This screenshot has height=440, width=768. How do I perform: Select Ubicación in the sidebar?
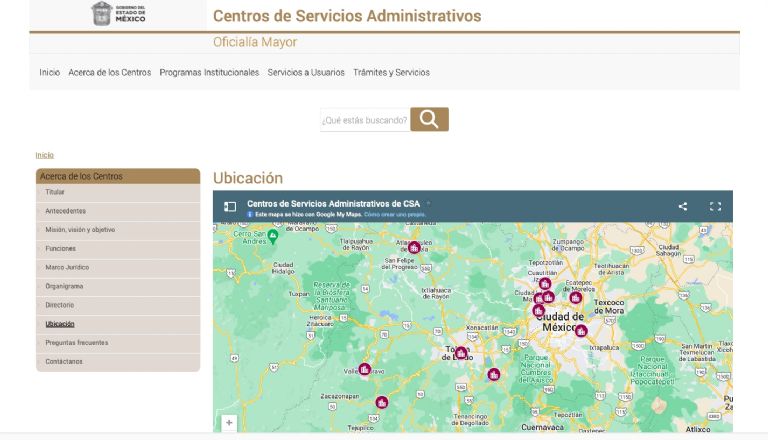pos(118,324)
